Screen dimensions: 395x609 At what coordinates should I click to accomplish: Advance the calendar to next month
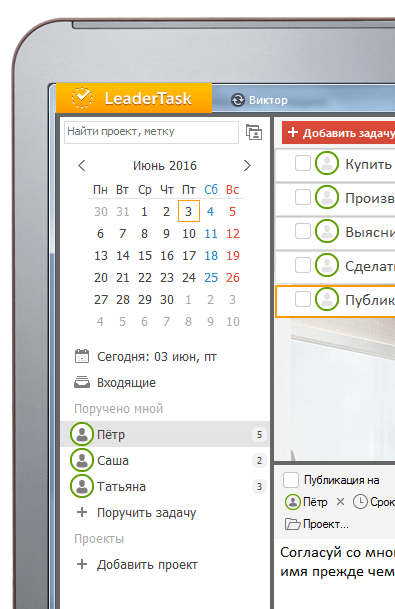247,165
